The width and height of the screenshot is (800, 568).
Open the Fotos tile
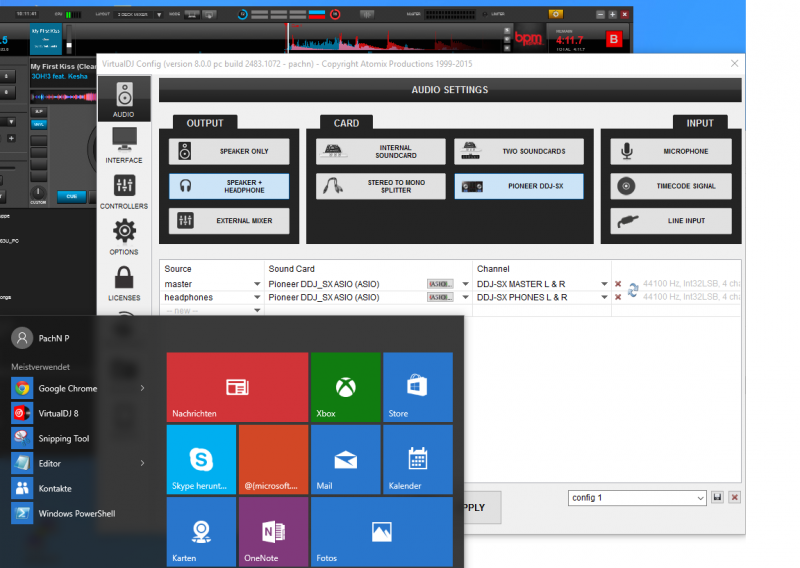[382, 532]
